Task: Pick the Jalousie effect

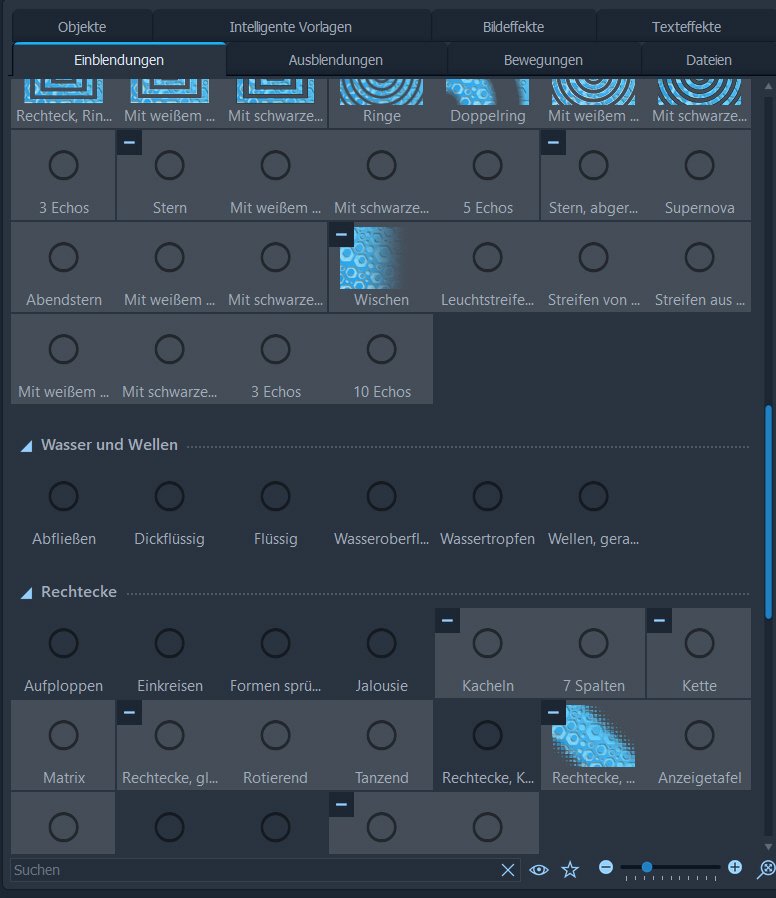Action: tap(381, 655)
